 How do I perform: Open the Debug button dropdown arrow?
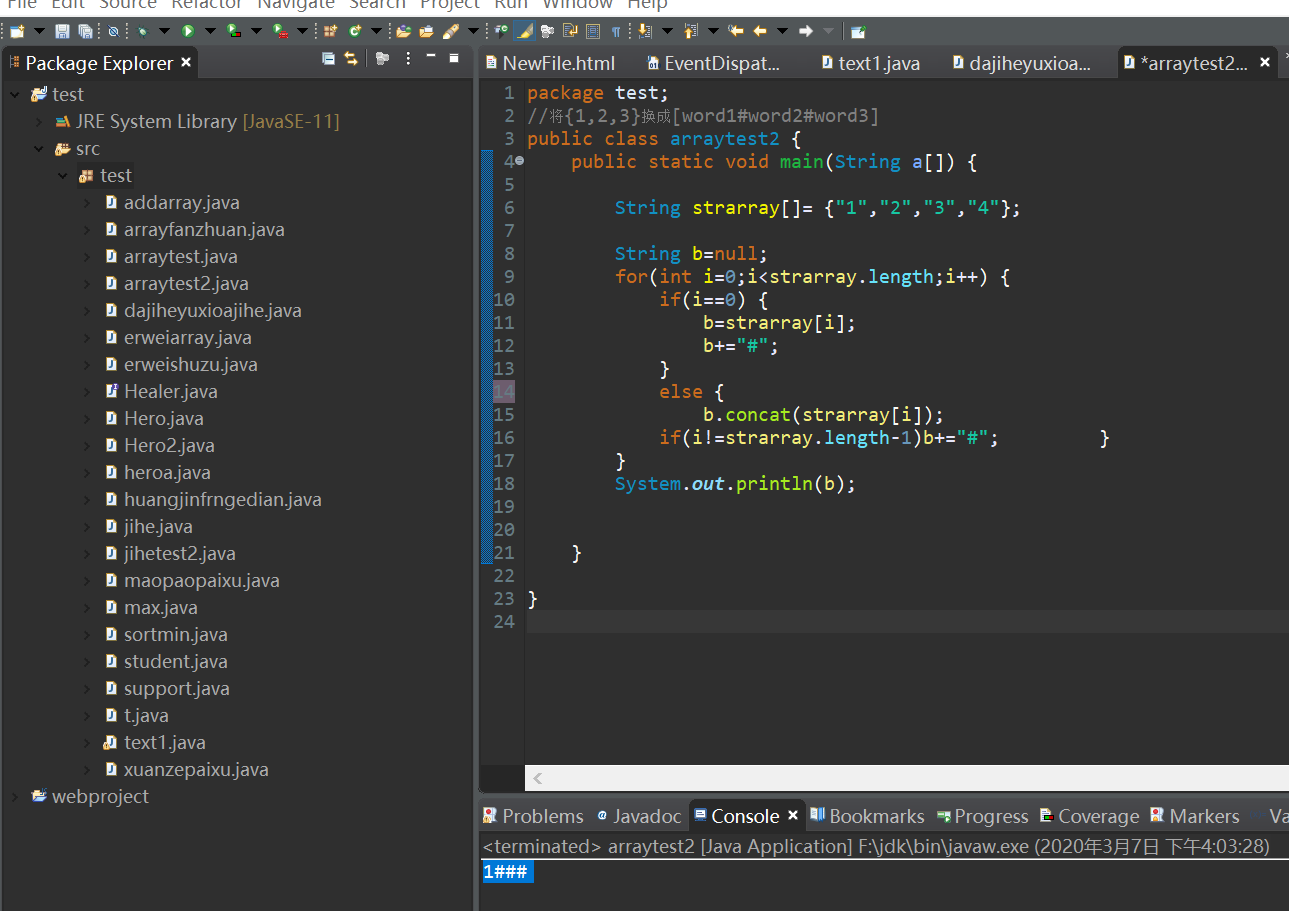pyautogui.click(x=164, y=31)
